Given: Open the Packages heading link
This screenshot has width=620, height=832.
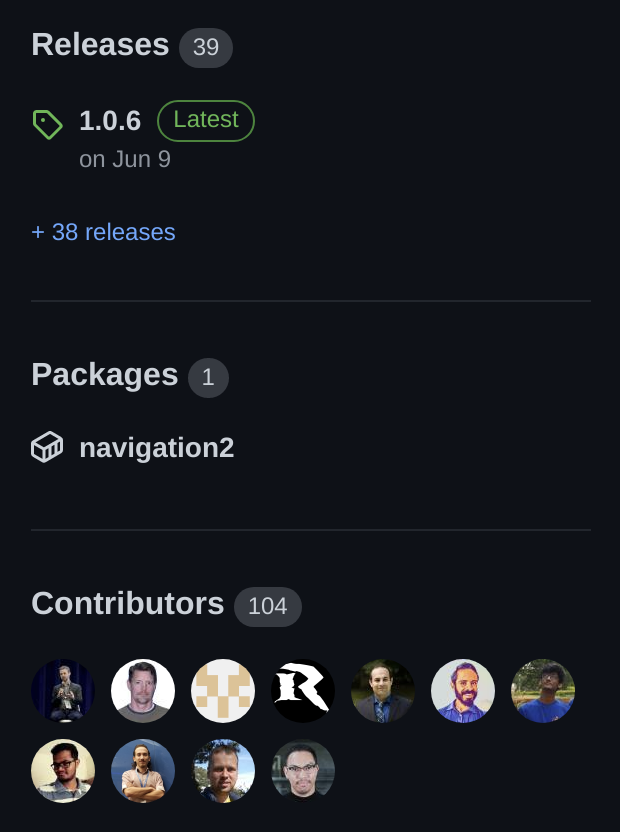Looking at the screenshot, I should click(105, 375).
